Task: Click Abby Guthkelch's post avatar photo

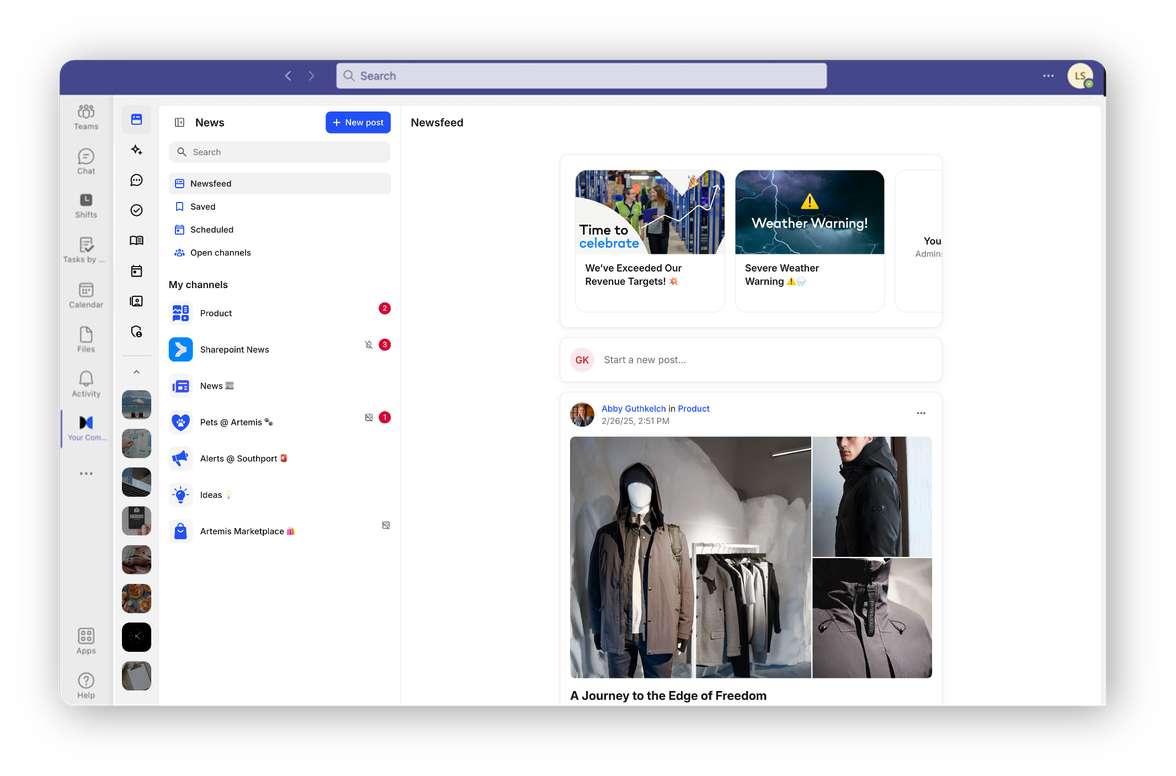Action: [x=582, y=415]
